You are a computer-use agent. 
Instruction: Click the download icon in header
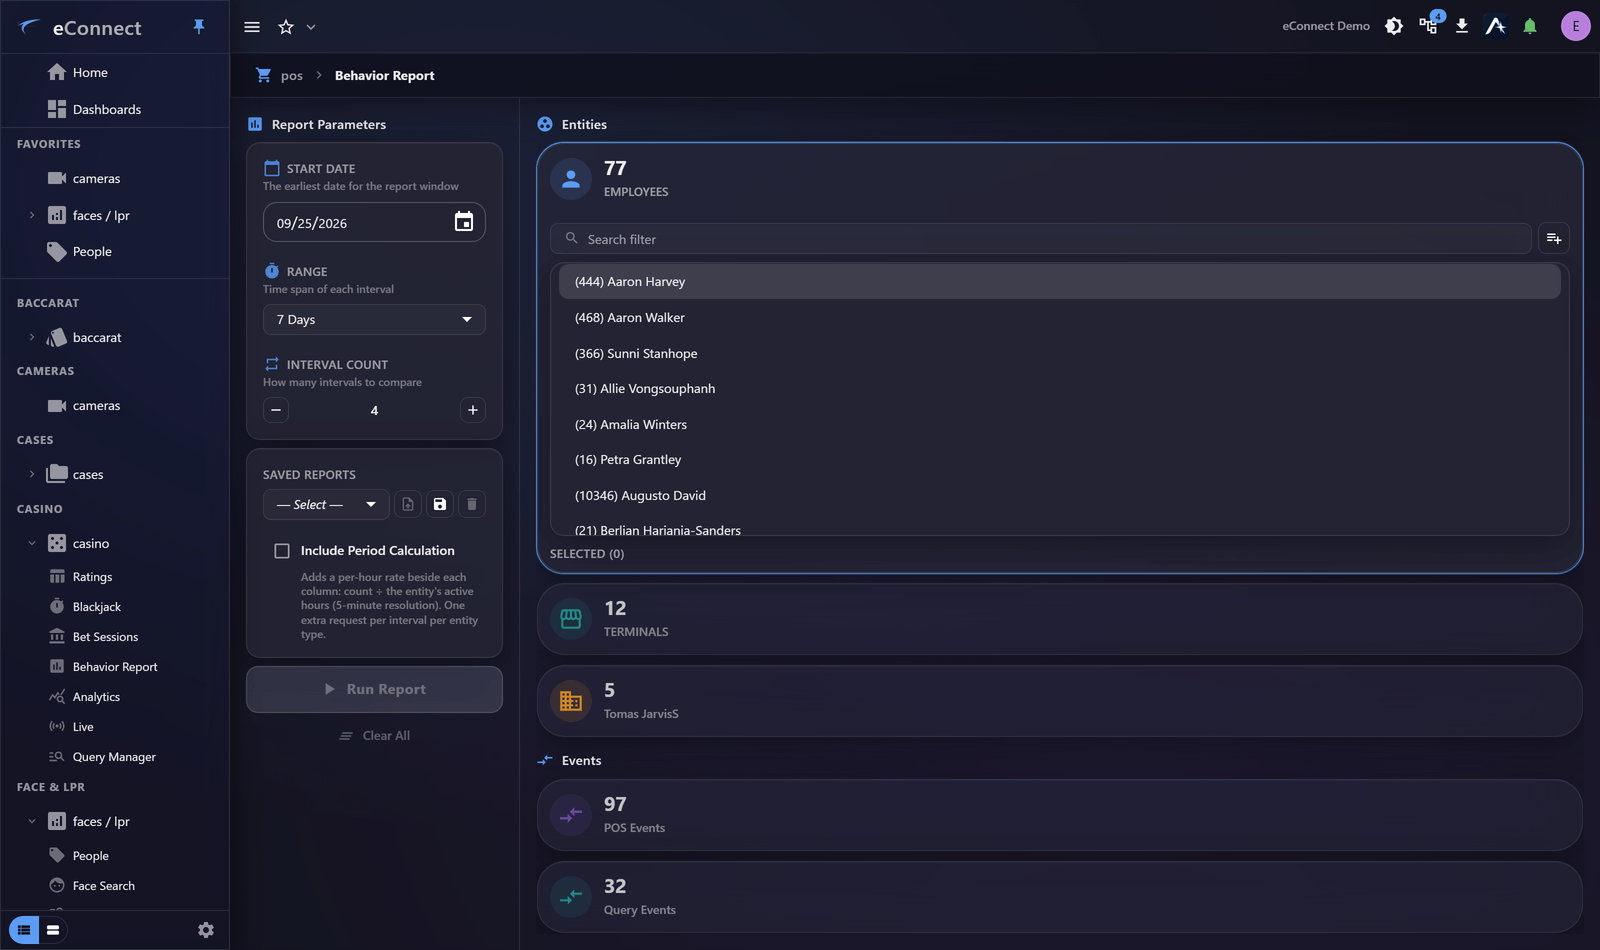point(1462,26)
